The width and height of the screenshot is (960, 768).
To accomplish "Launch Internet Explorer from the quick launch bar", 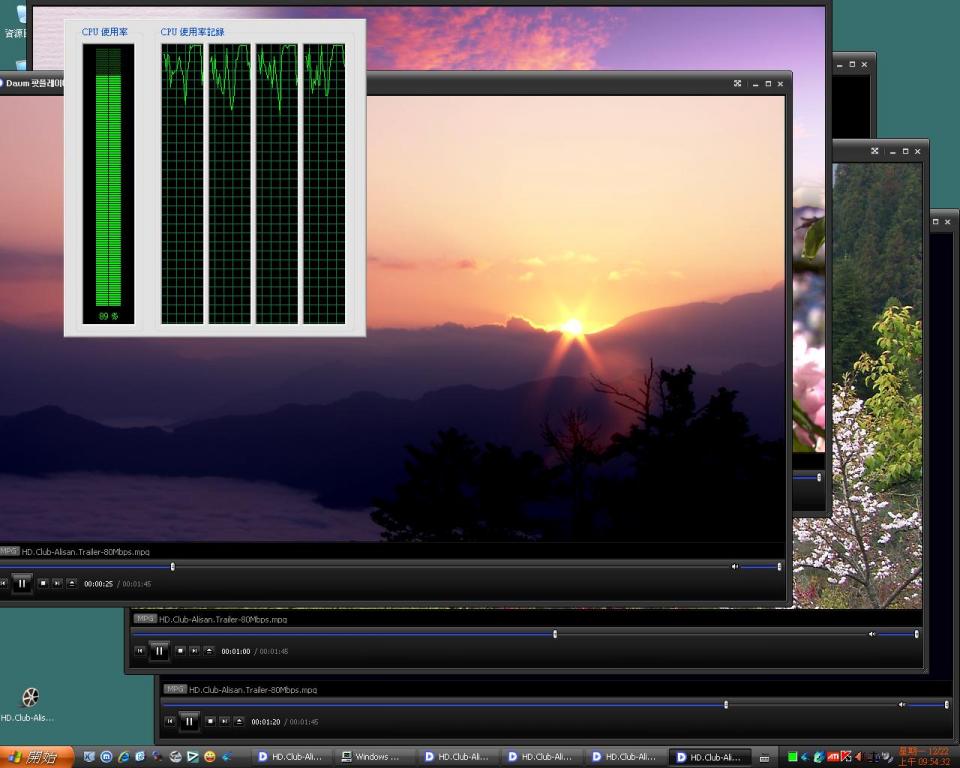I will pyautogui.click(x=123, y=757).
